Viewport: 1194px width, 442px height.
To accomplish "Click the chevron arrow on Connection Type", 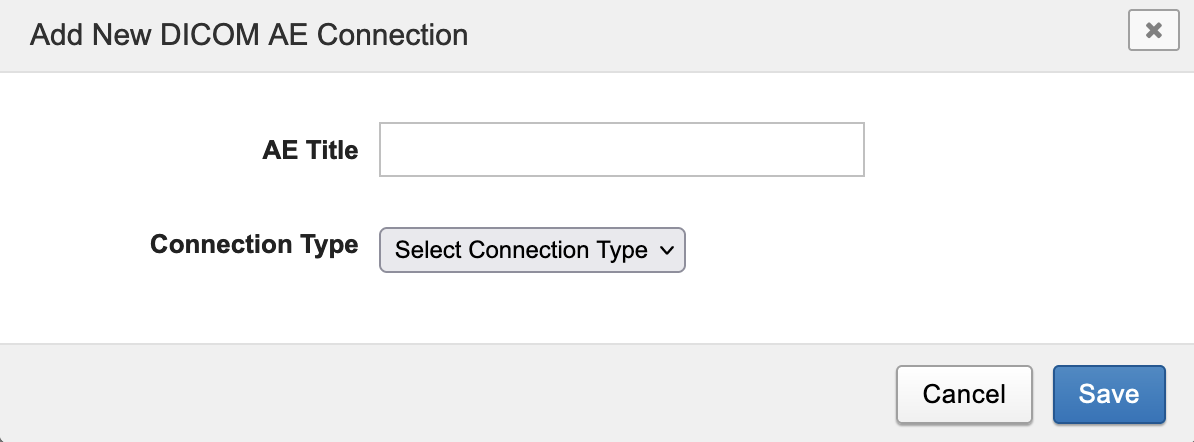I will pos(667,250).
